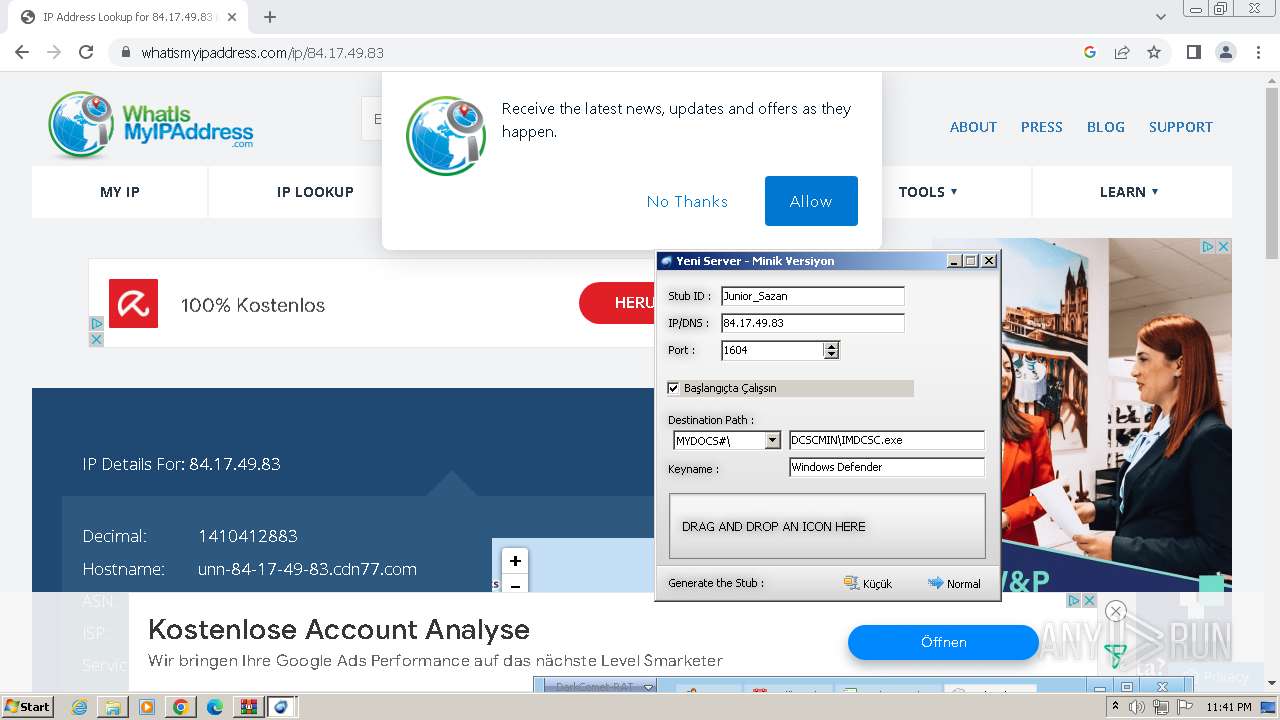Go to the IP LOOKUP nav item
This screenshot has width=1280, height=720.
[x=315, y=192]
